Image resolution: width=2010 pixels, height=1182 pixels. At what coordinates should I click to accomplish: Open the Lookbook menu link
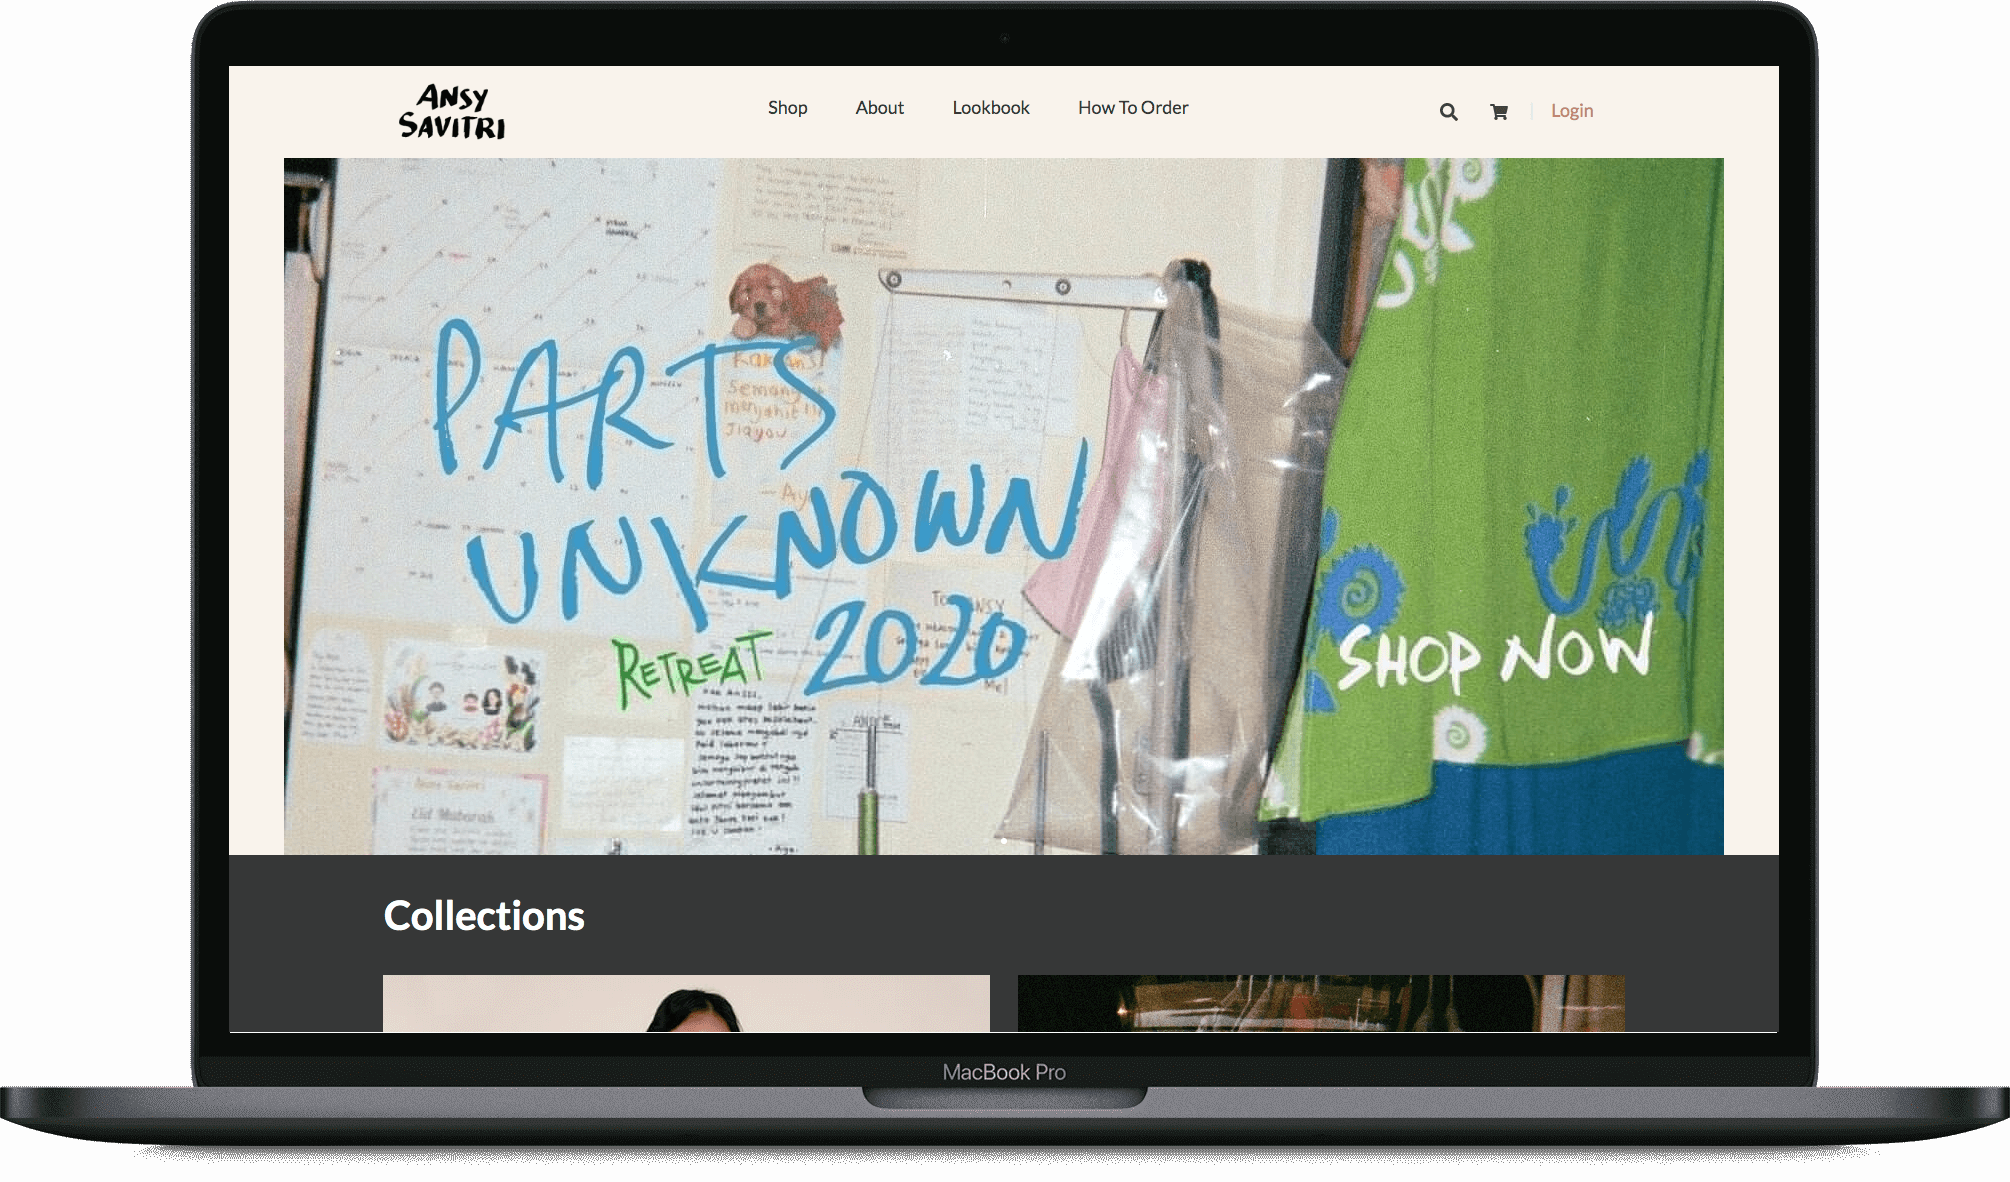coord(990,108)
